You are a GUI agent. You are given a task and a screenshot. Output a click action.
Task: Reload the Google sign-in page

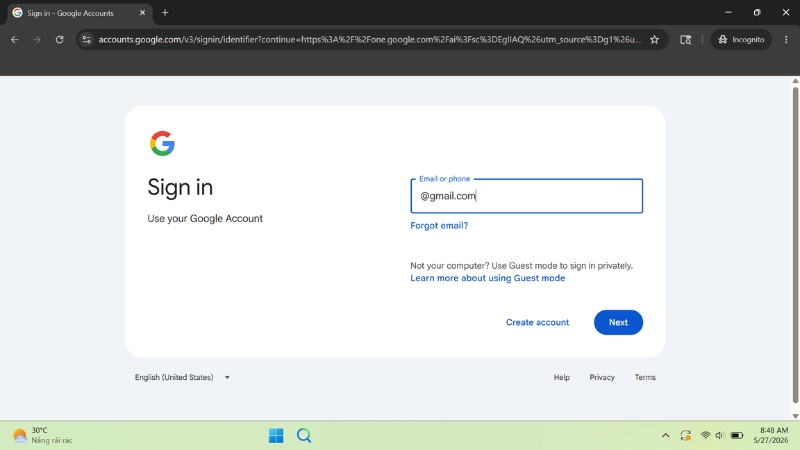tap(59, 39)
